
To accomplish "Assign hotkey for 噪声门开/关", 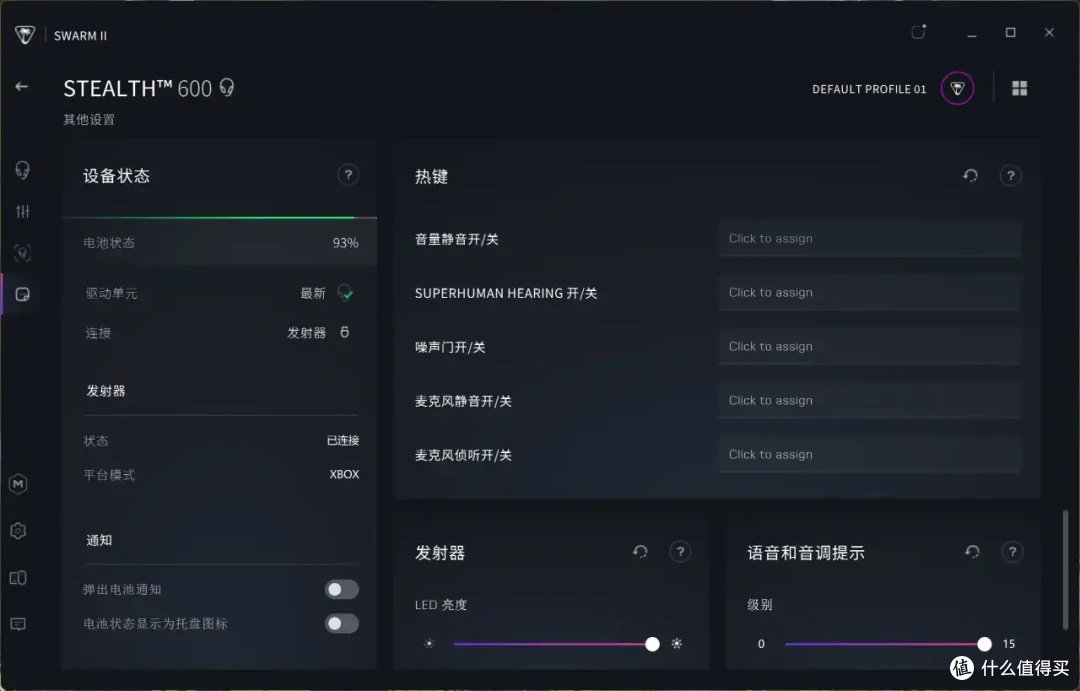I will point(870,347).
